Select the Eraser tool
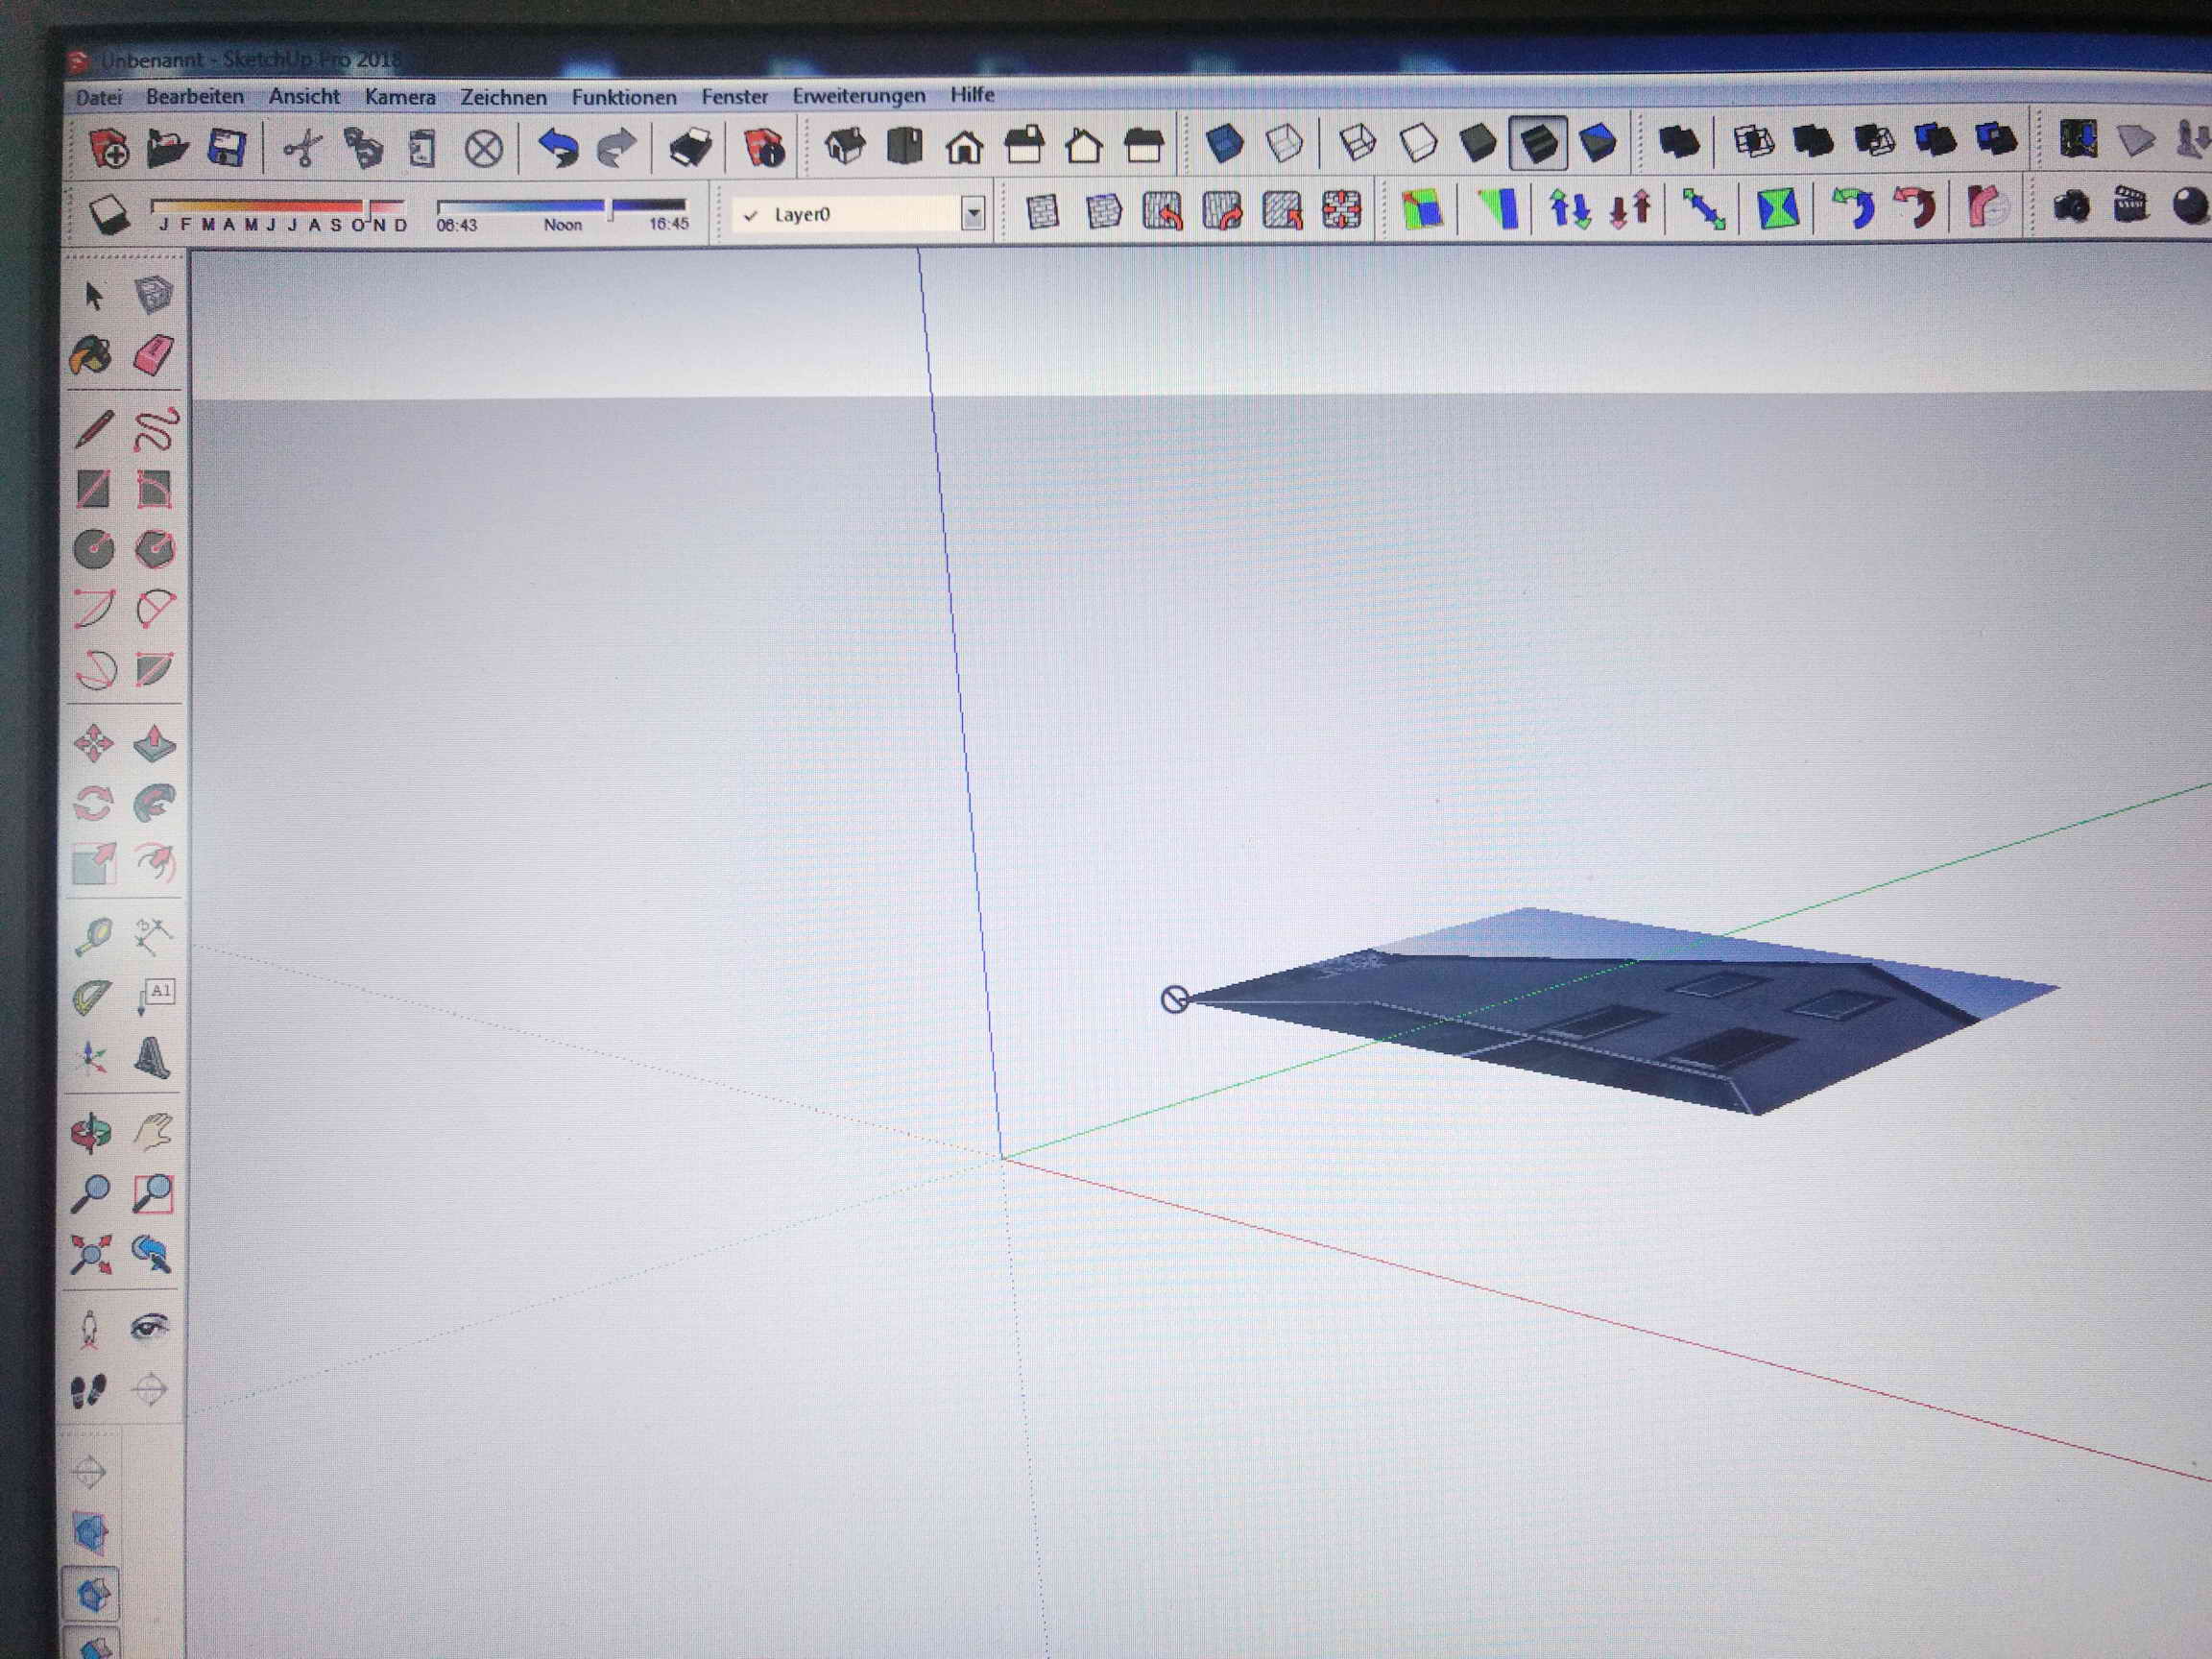The height and width of the screenshot is (1659, 2212). (x=154, y=355)
